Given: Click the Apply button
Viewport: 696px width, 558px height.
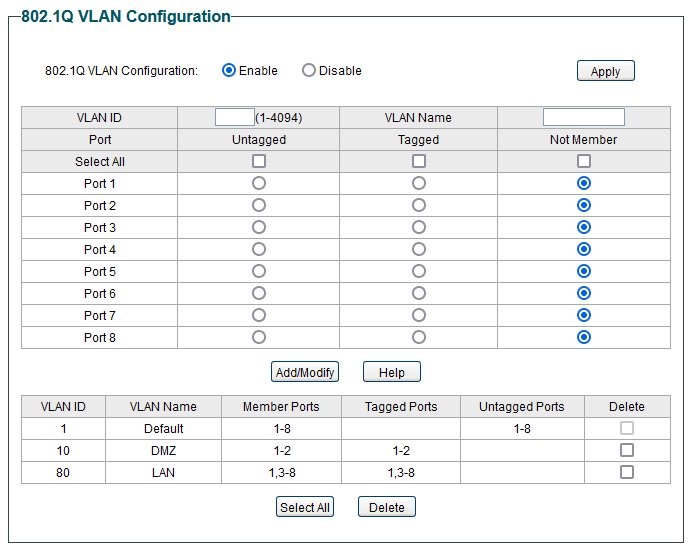Looking at the screenshot, I should click(x=605, y=71).
